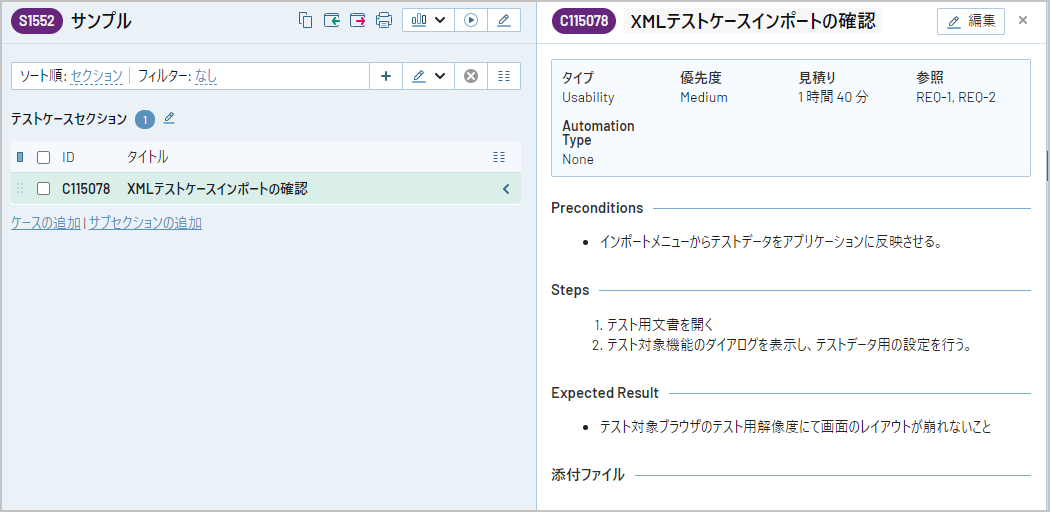1050x512 pixels.
Task: Click the precondition text about インポートメニュー
Action: pyautogui.click(x=771, y=242)
